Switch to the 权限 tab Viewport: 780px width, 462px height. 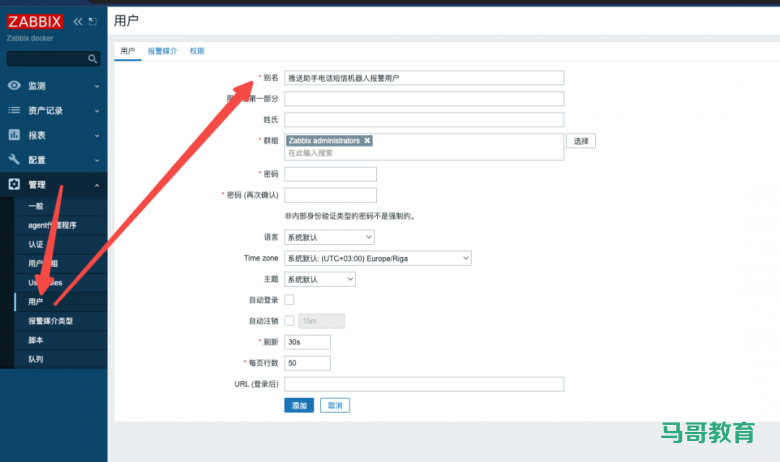(197, 50)
